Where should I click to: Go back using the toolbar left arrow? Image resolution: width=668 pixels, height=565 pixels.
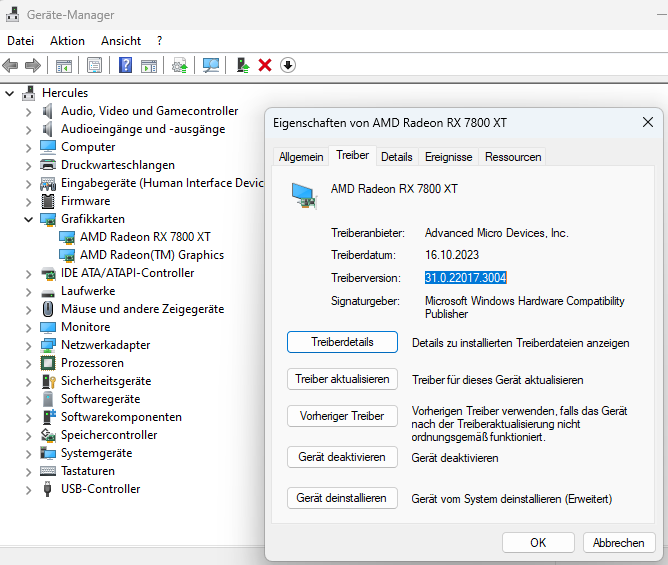[10, 66]
